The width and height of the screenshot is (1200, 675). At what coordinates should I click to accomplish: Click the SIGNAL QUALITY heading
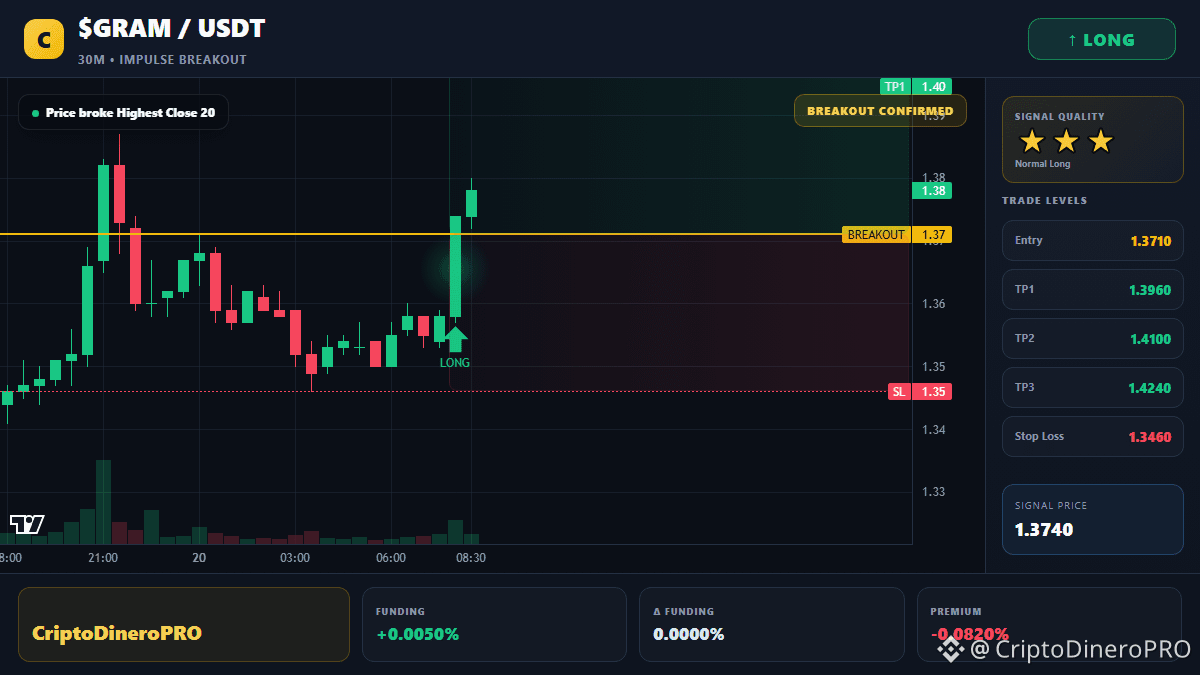[x=1060, y=117]
